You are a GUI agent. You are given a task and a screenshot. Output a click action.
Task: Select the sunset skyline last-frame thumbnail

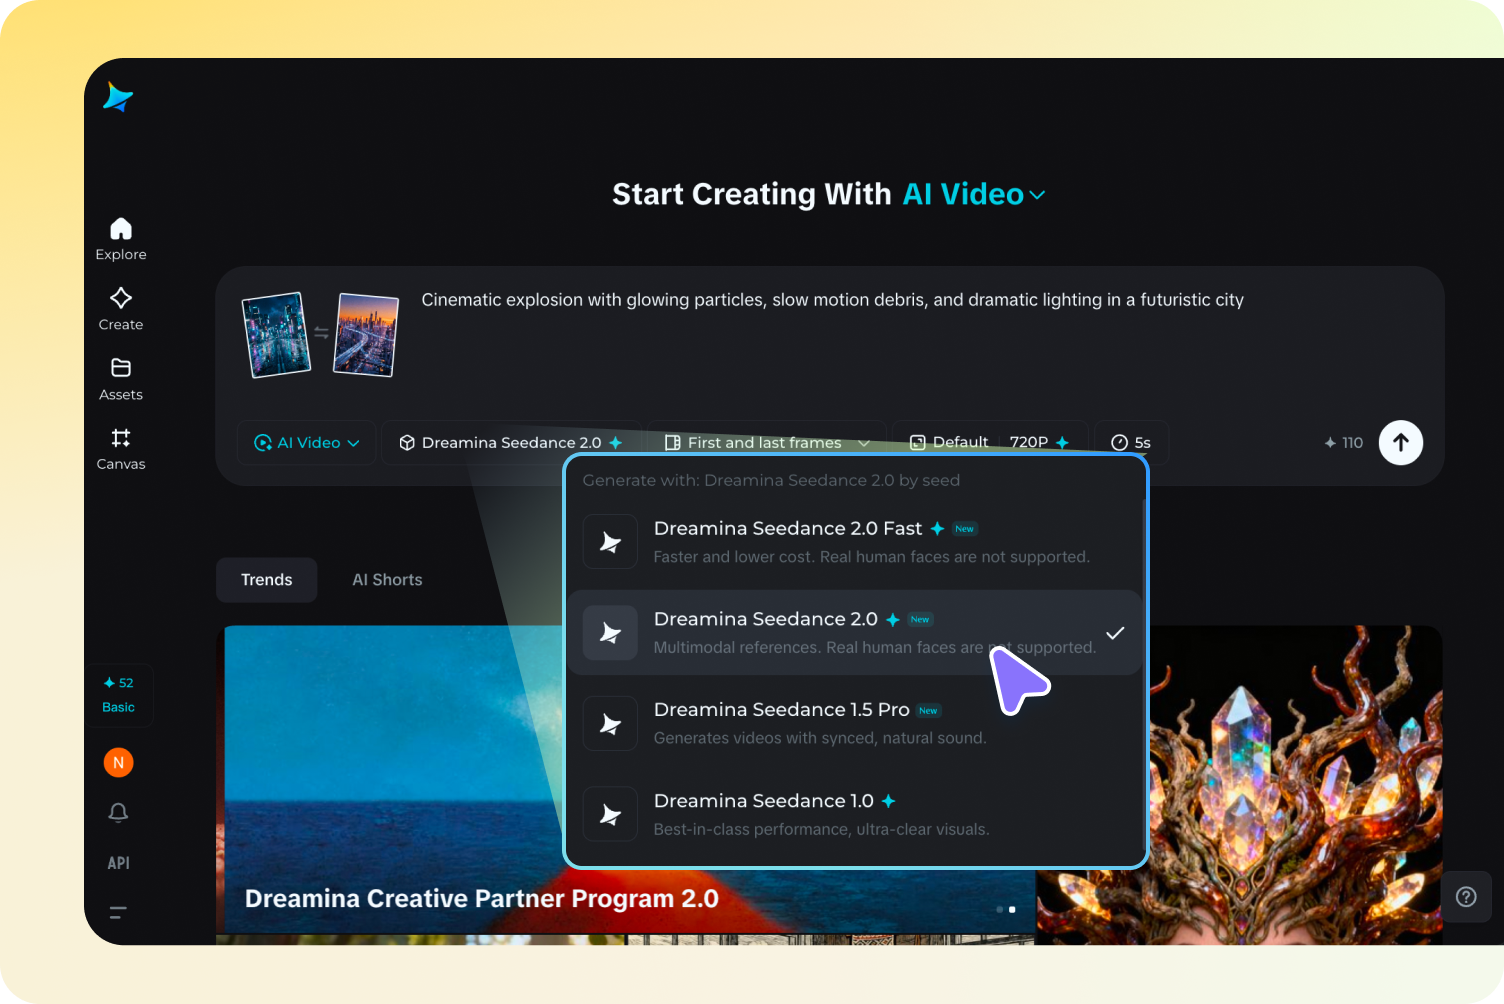pos(366,334)
